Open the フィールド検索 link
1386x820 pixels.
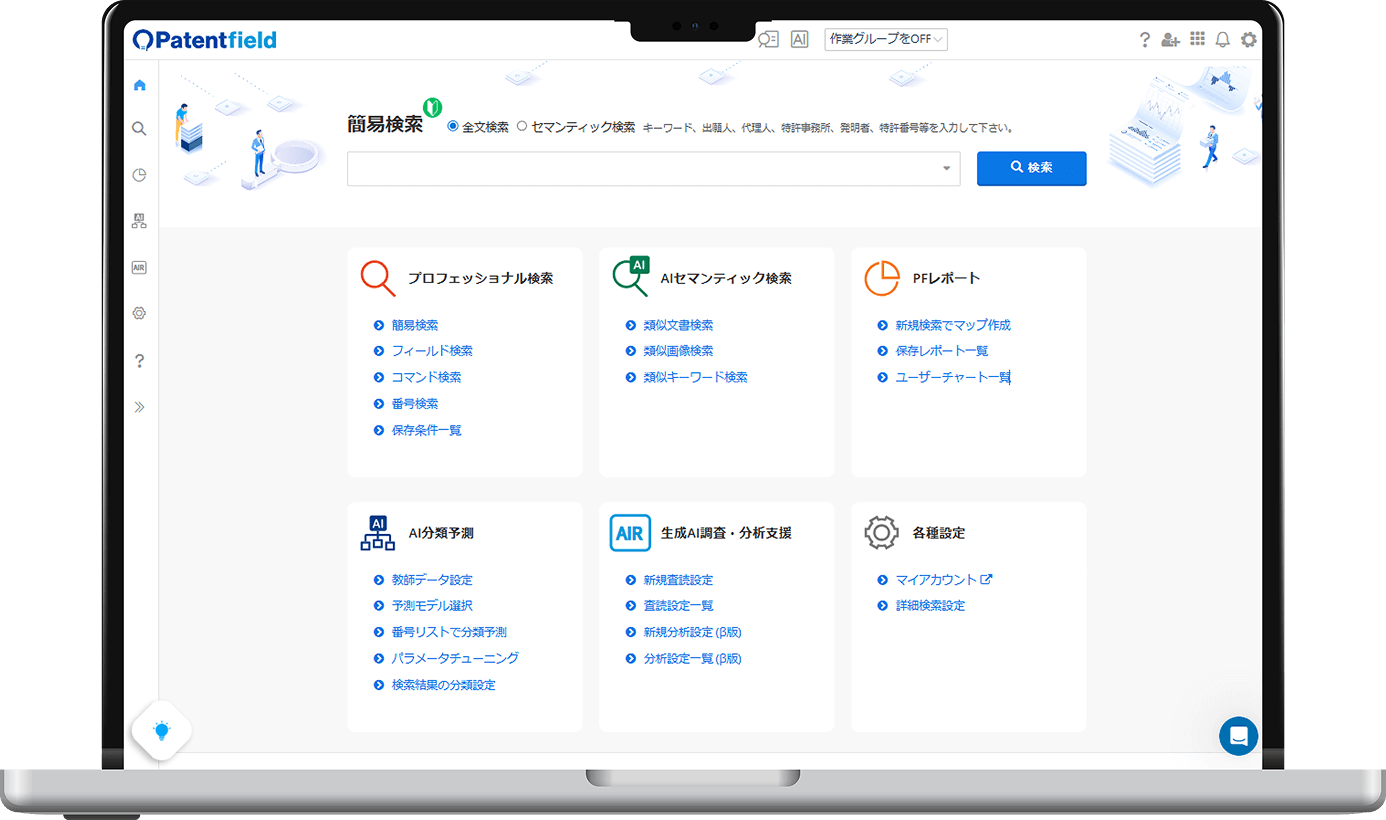pyautogui.click(x=432, y=351)
